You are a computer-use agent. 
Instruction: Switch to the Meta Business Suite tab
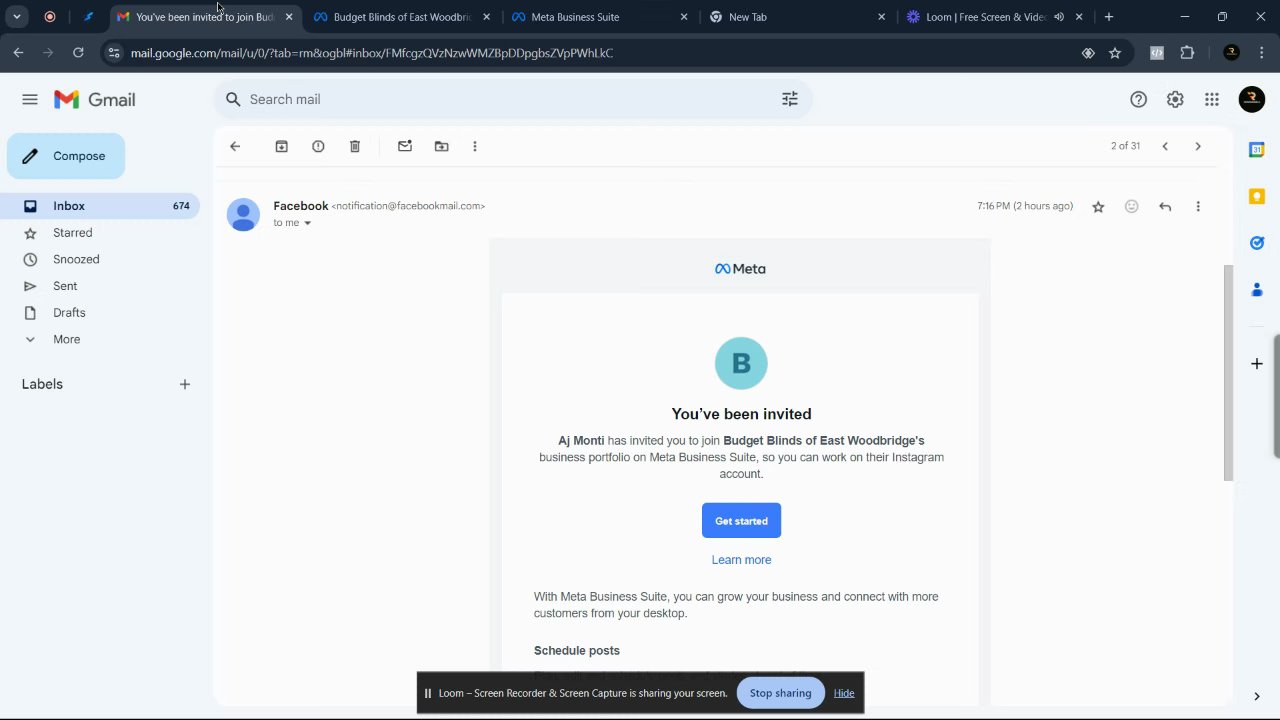point(591,17)
